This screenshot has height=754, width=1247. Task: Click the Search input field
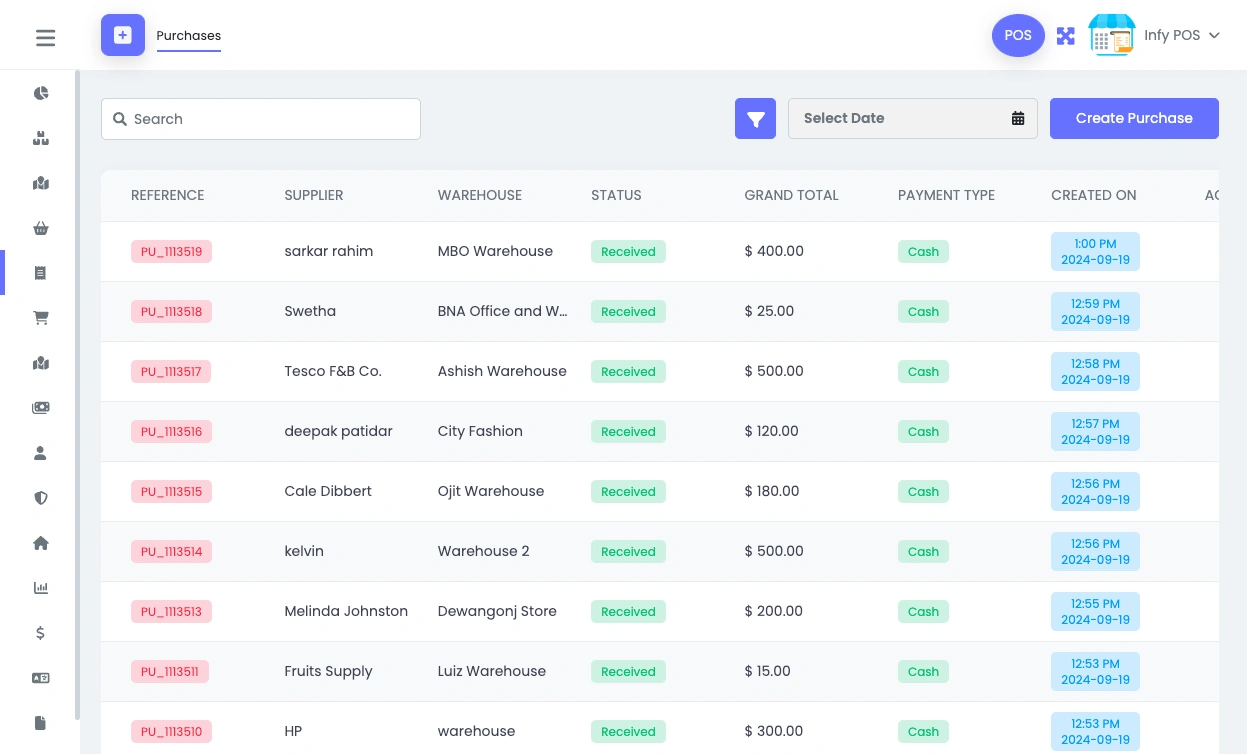(x=270, y=119)
